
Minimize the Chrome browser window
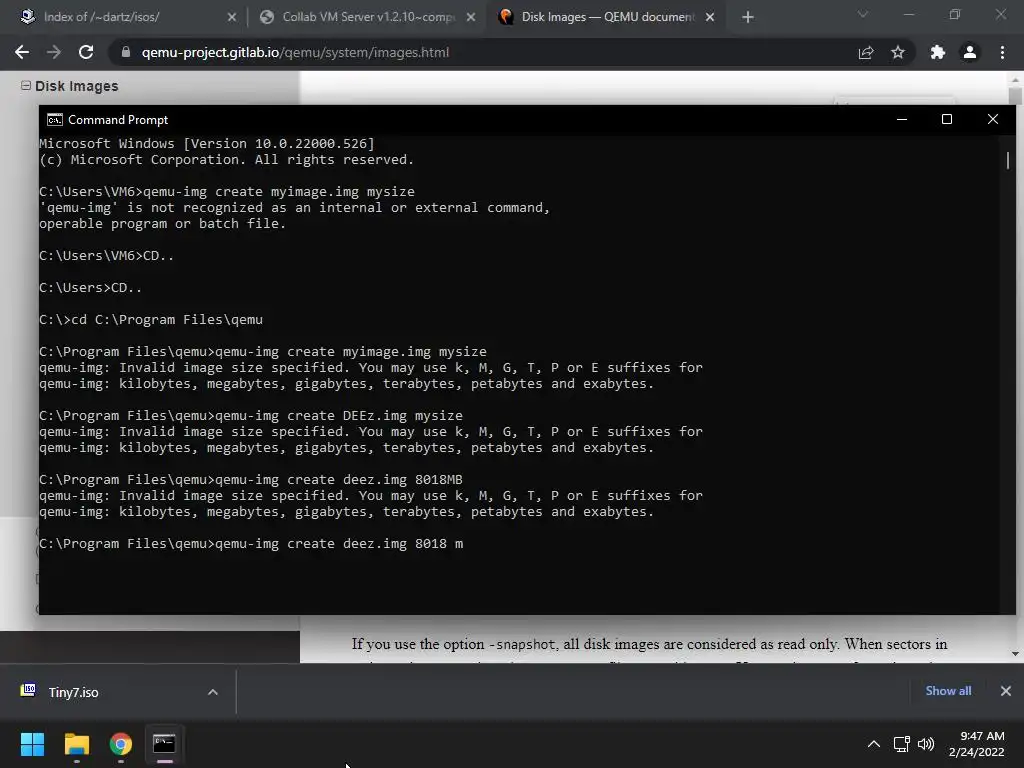[x=908, y=14]
